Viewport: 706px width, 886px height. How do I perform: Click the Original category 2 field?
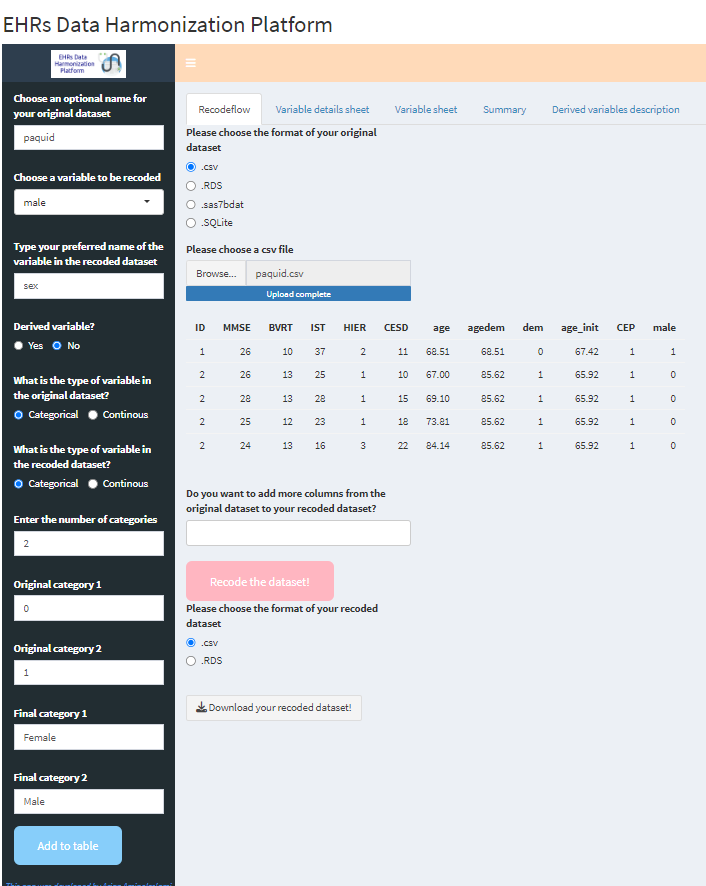click(x=89, y=672)
